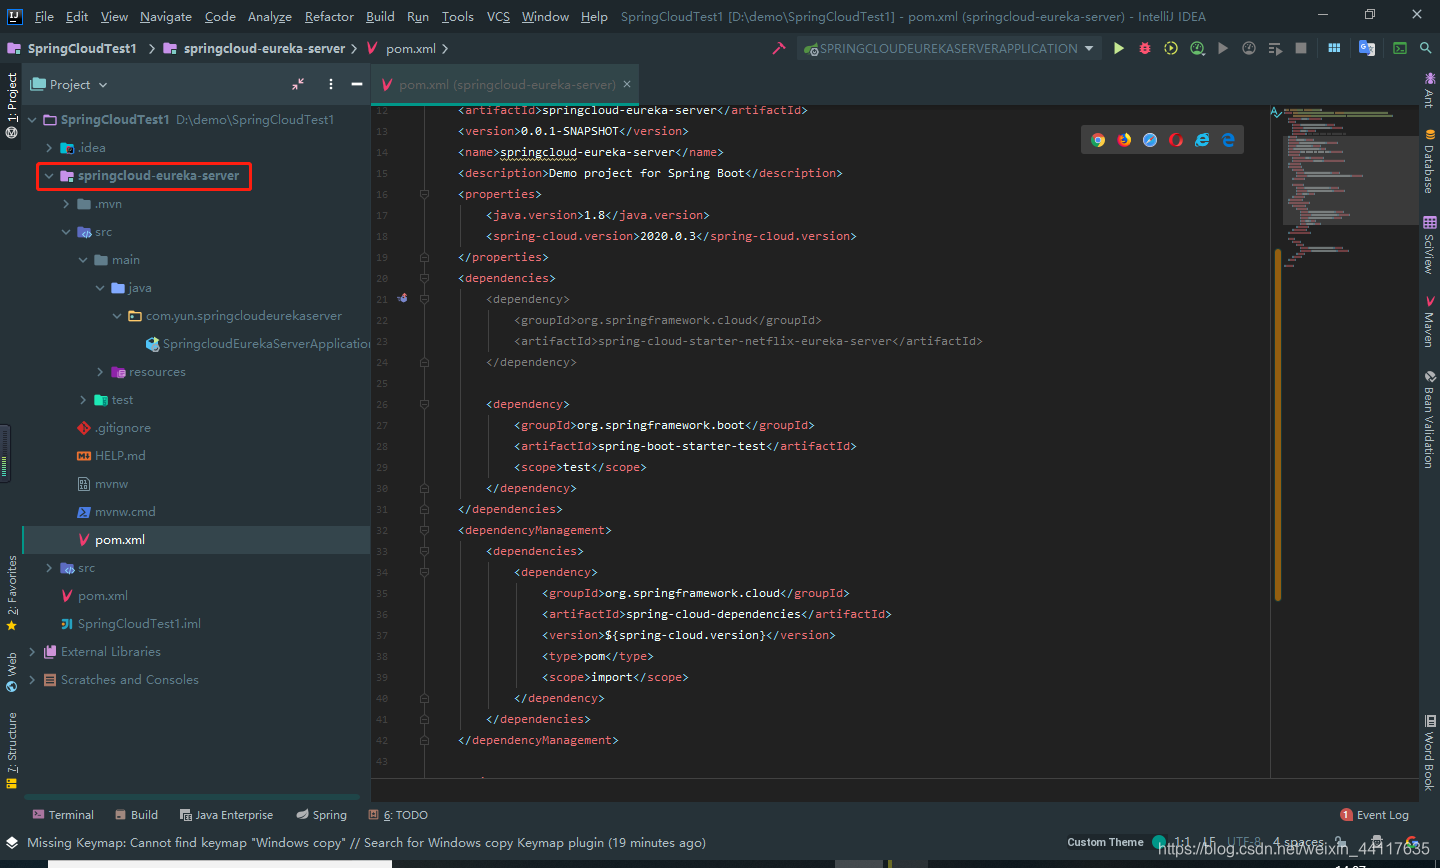Hide the Project tool window
This screenshot has width=1440, height=868.
(356, 85)
